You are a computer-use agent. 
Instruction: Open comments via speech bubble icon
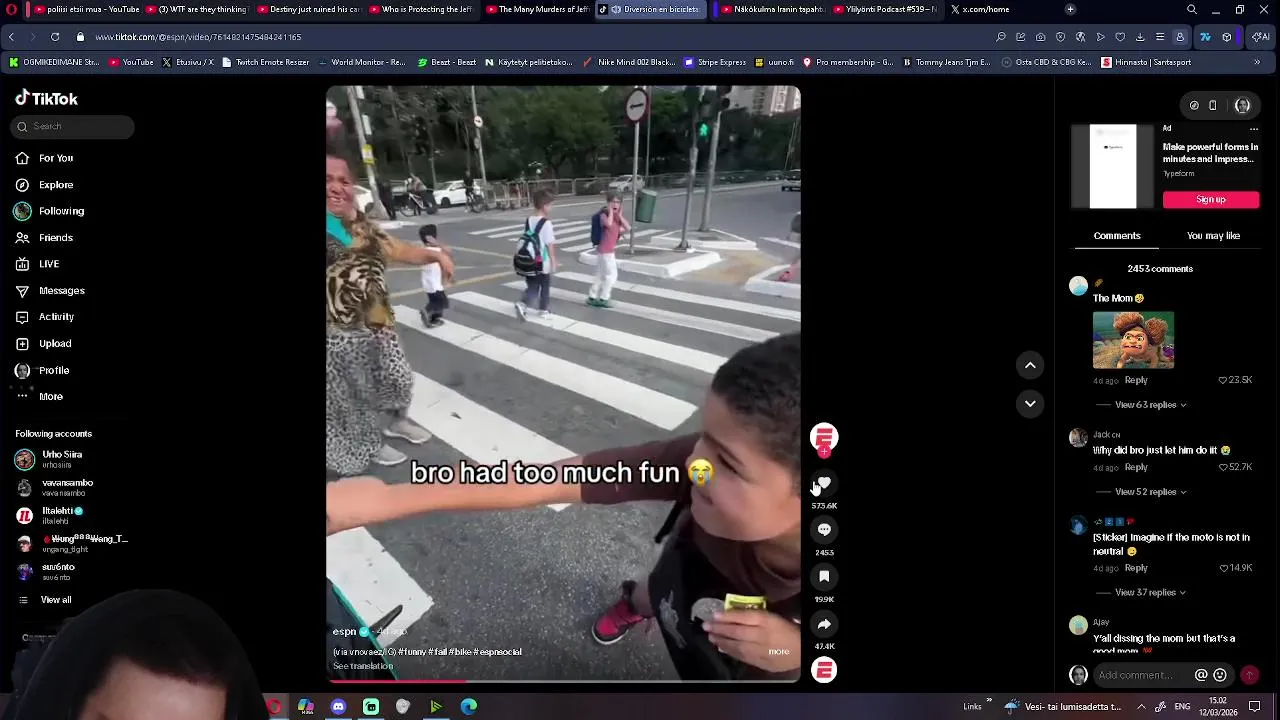pos(824,530)
